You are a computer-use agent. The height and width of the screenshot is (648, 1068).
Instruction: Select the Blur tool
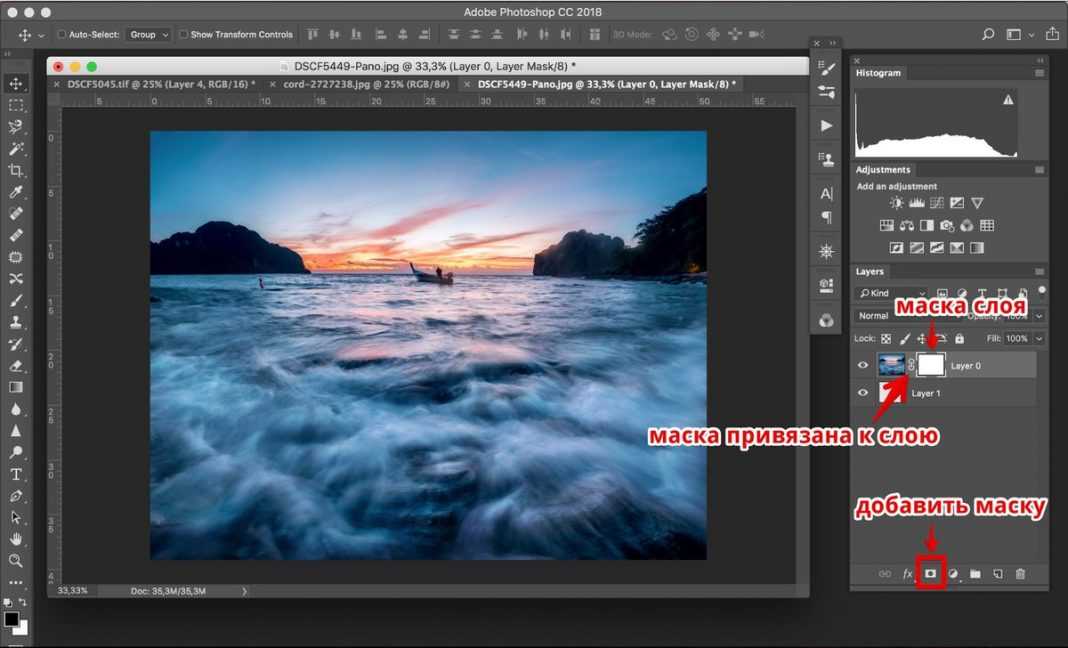16,410
